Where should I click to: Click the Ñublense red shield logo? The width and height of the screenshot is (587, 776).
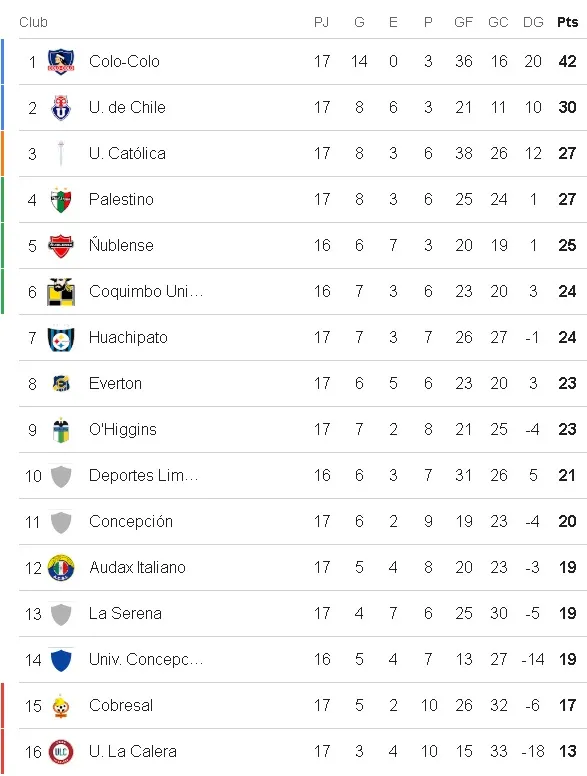coord(61,245)
